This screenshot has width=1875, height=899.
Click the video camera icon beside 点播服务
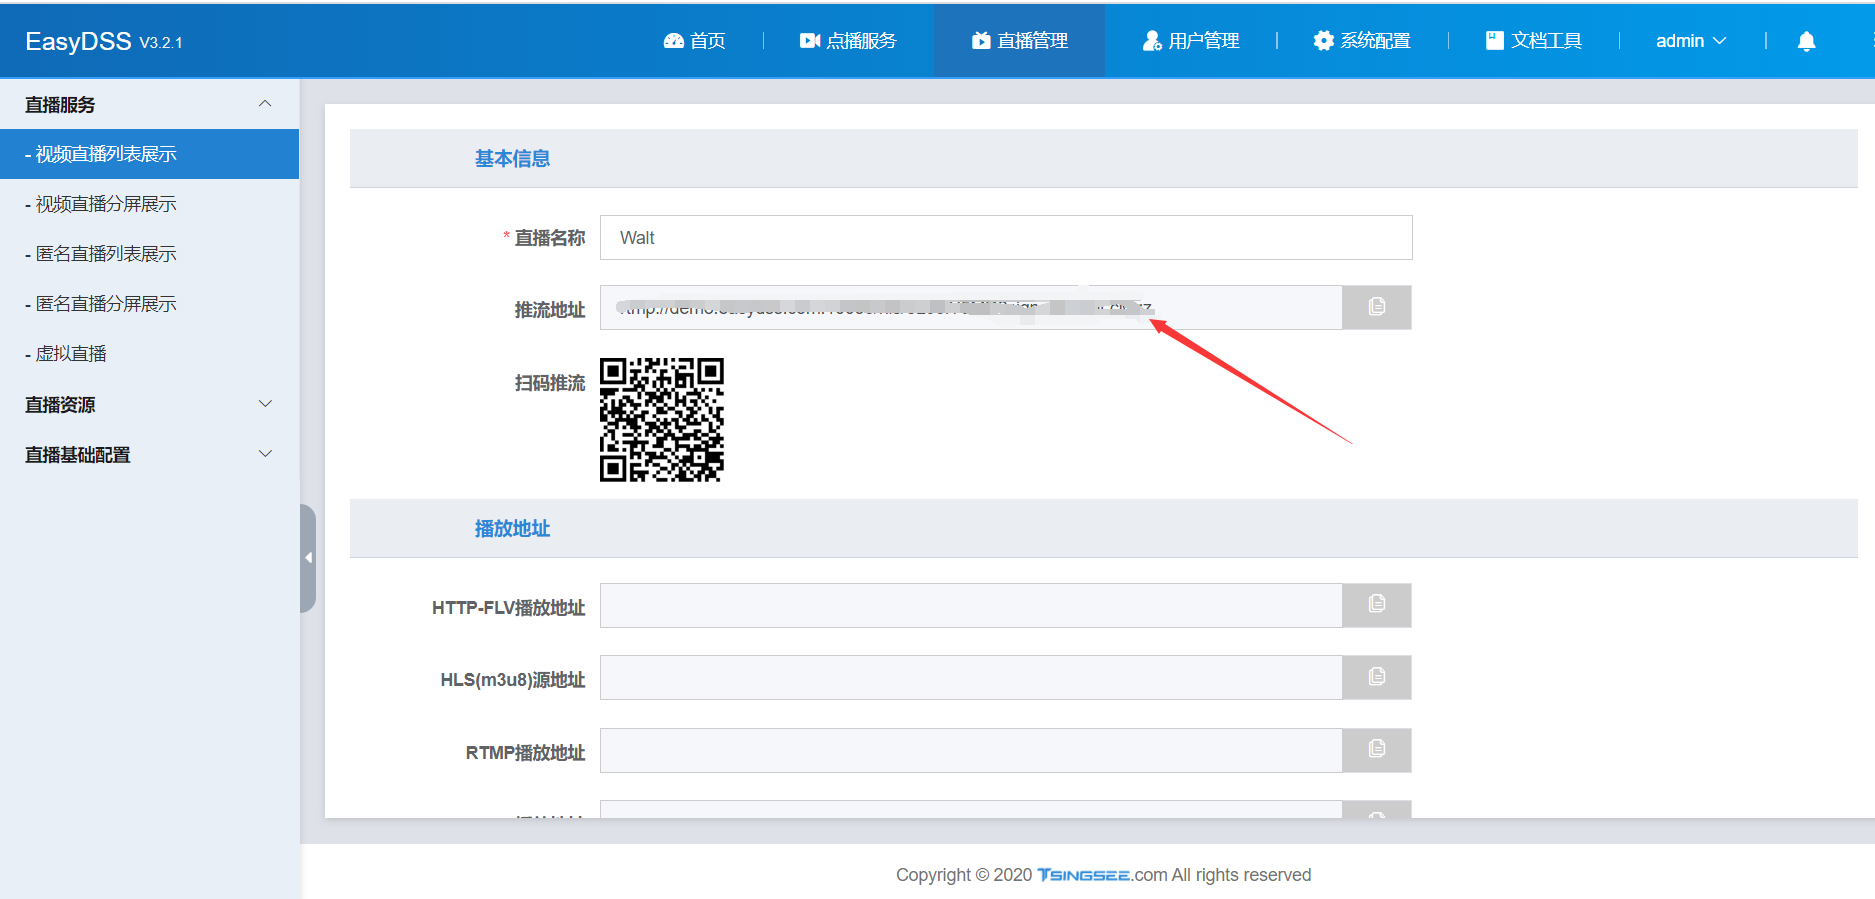[x=810, y=41]
